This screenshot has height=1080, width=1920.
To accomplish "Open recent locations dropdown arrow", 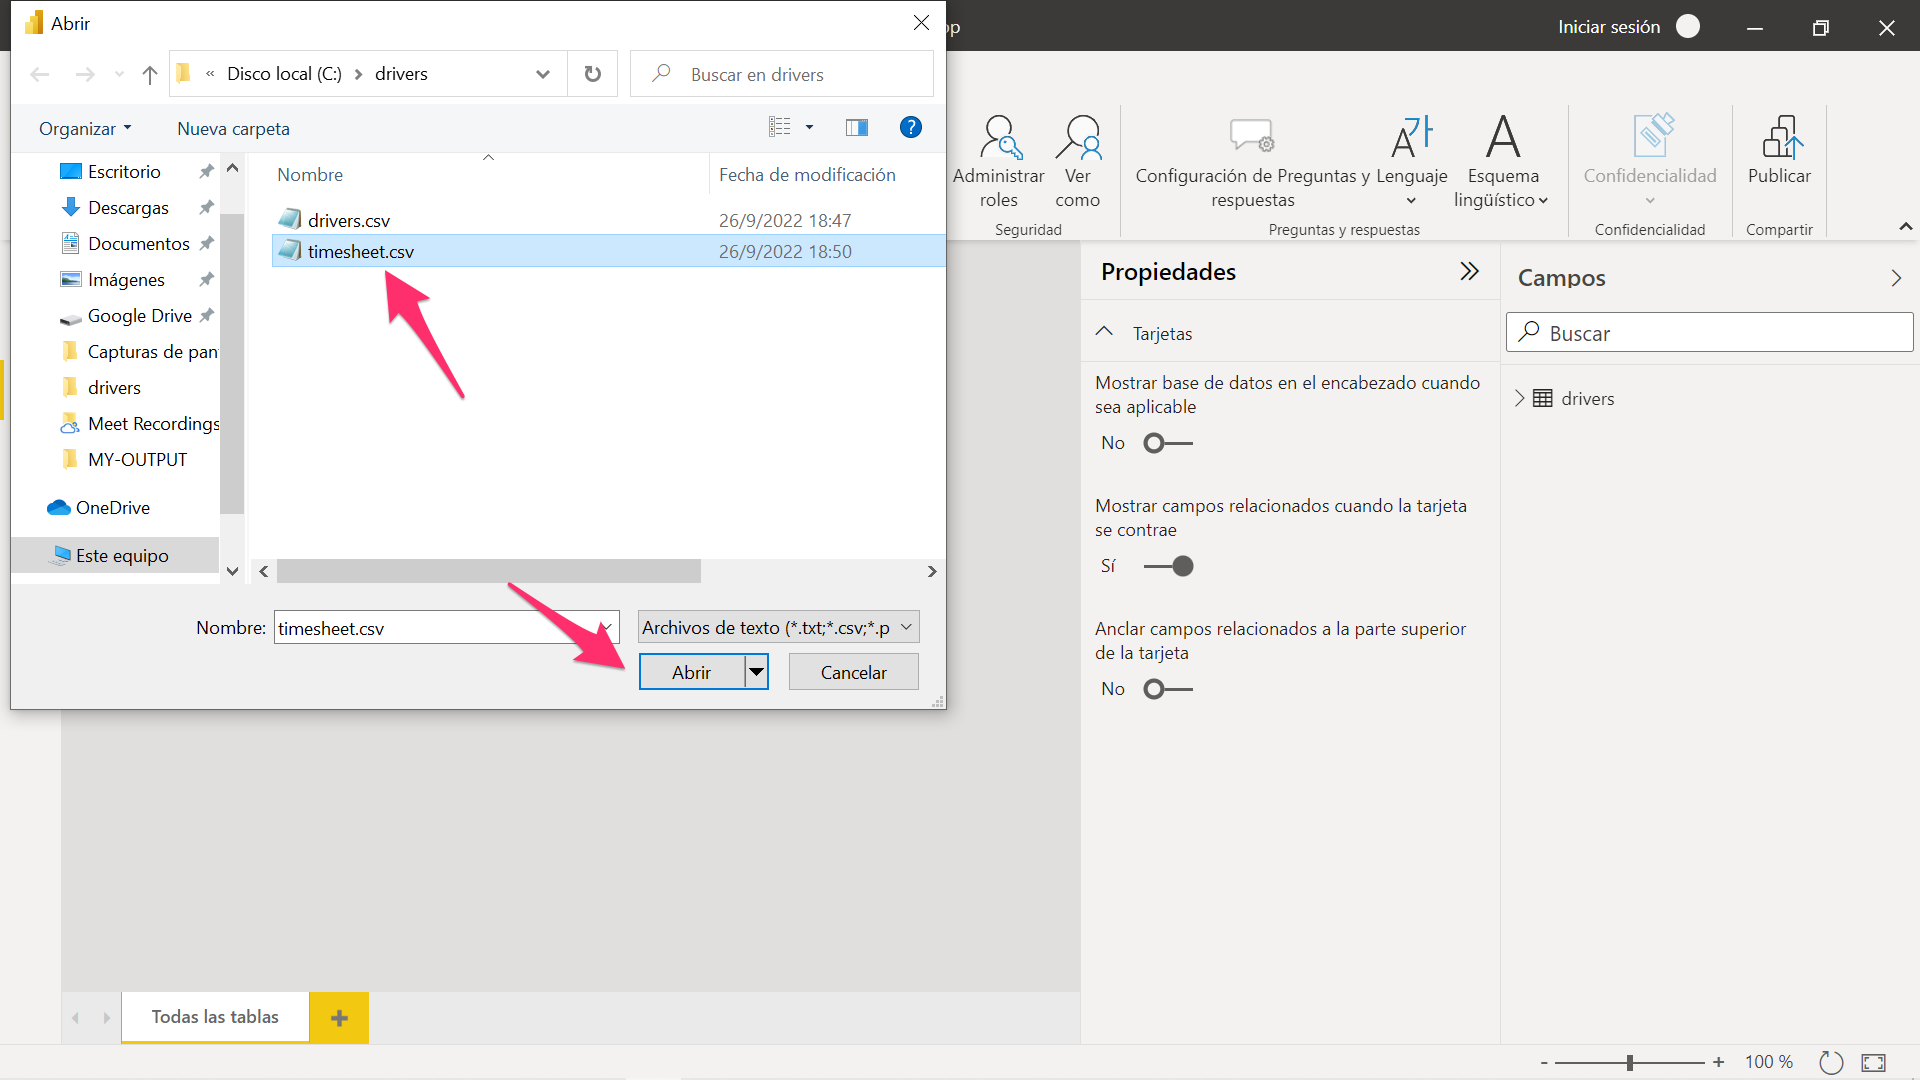I will [119, 74].
